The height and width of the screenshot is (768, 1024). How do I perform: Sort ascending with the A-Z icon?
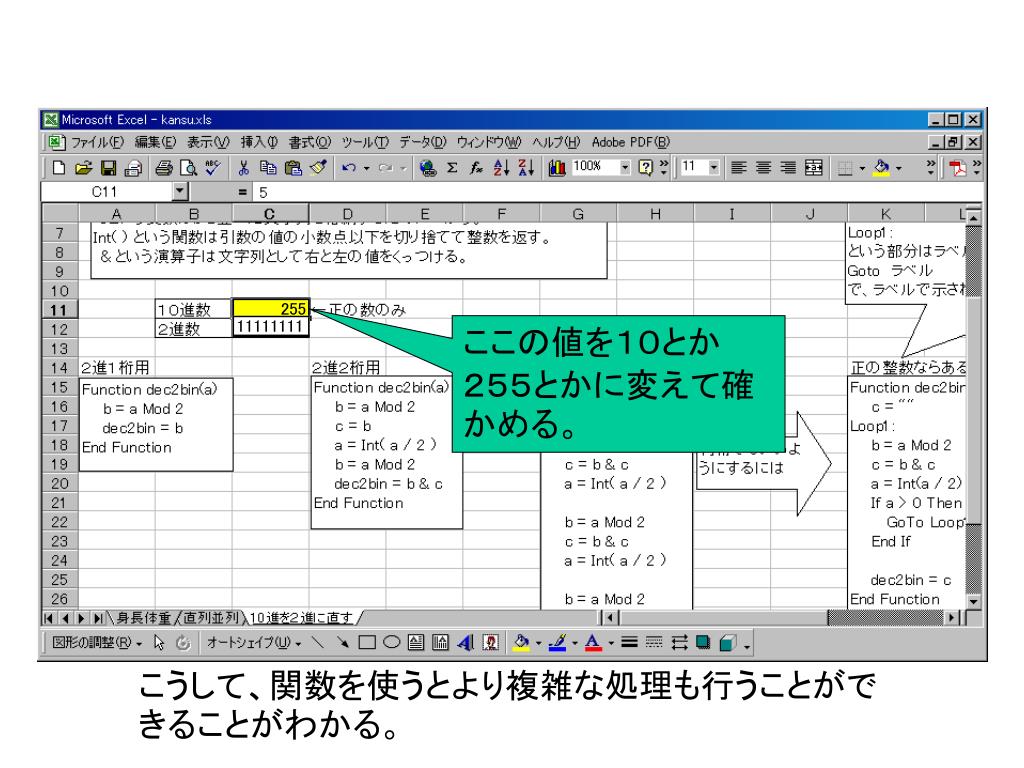click(502, 168)
